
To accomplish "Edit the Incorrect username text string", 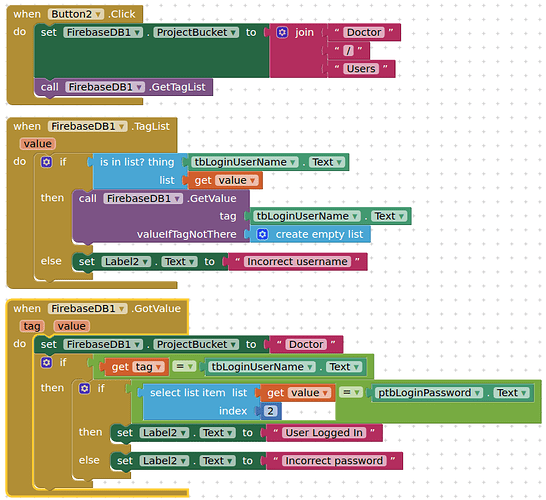I will (297, 261).
